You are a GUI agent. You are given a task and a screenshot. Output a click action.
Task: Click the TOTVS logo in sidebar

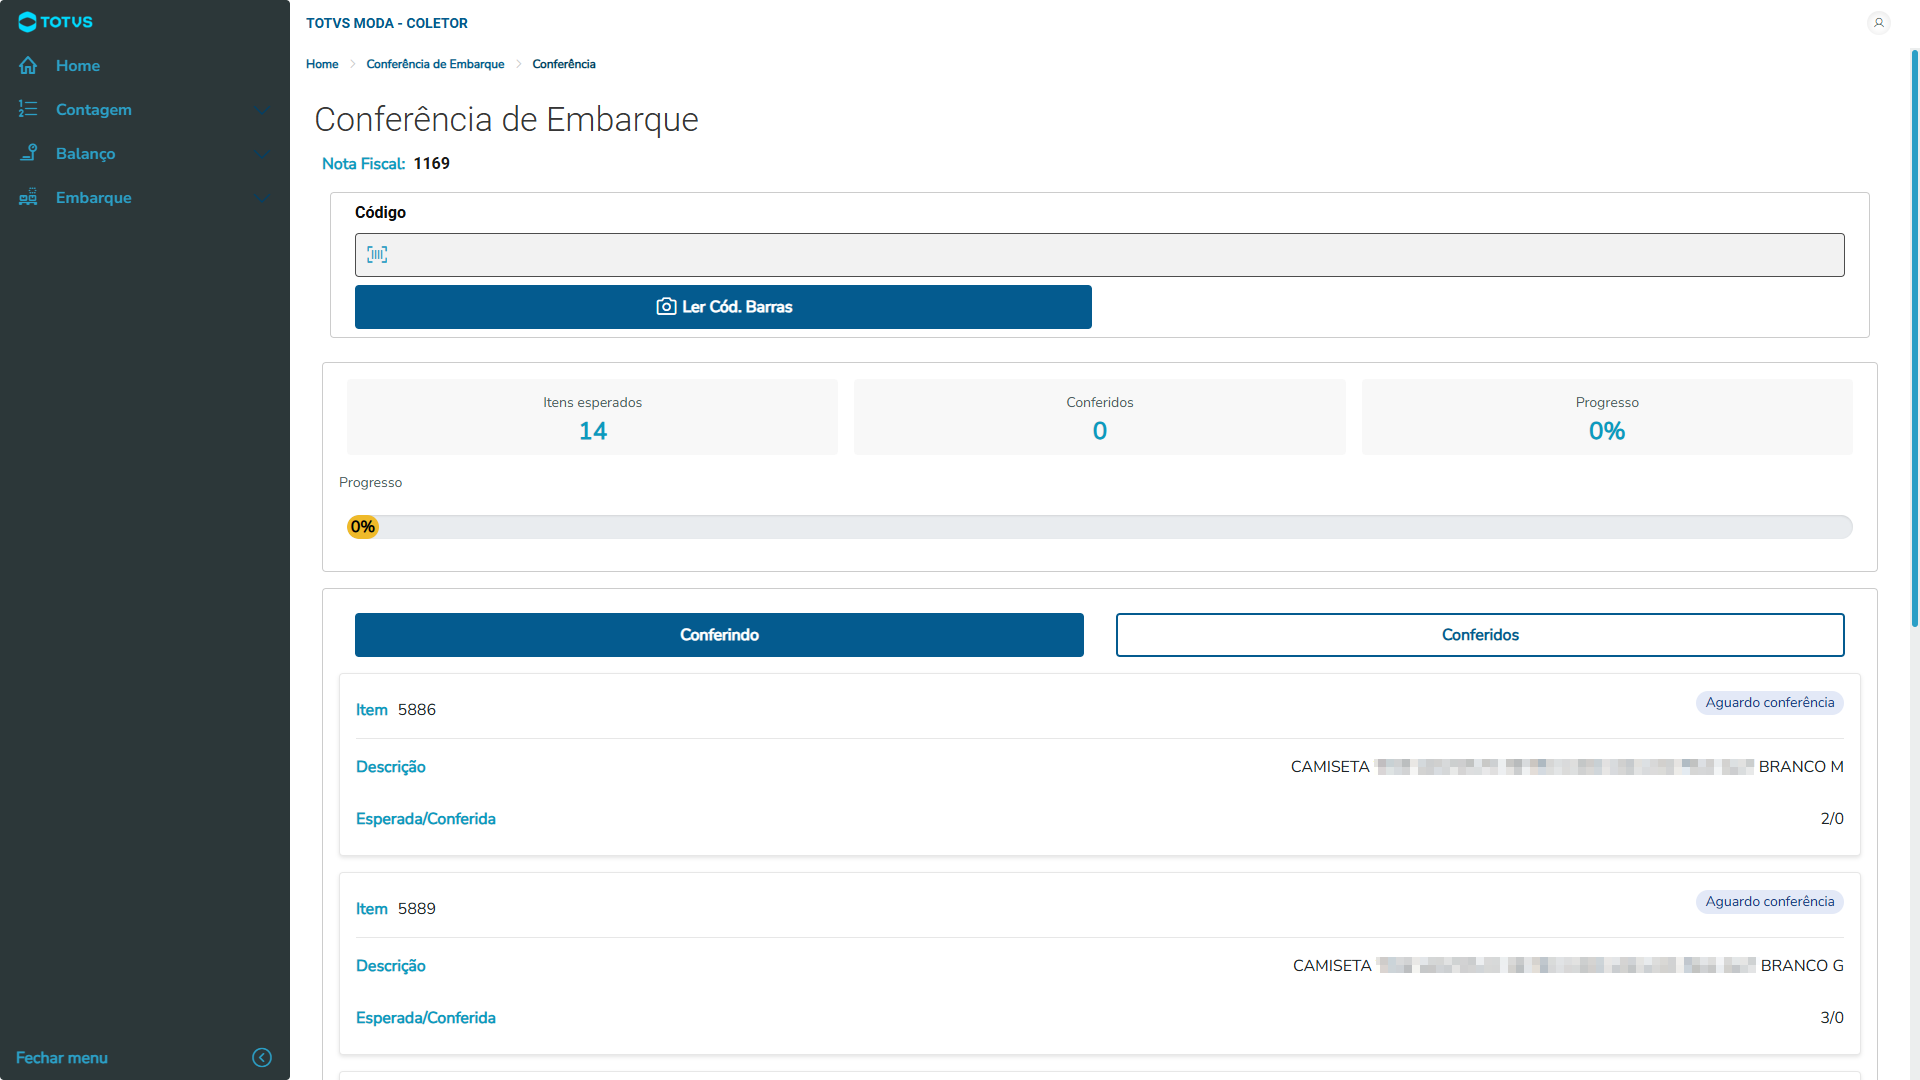pyautogui.click(x=56, y=22)
